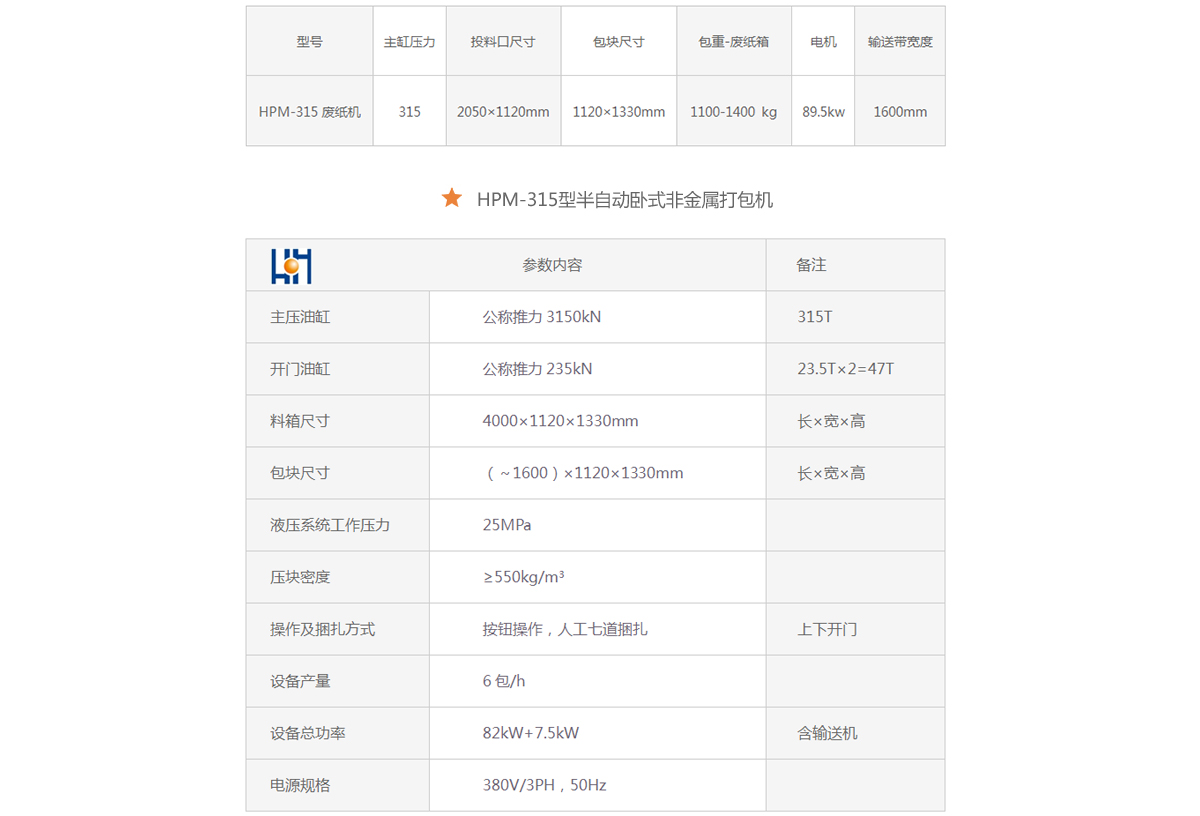The image size is (1200, 816).
Task: Select the 主压油缸 row label
Action: coord(300,317)
